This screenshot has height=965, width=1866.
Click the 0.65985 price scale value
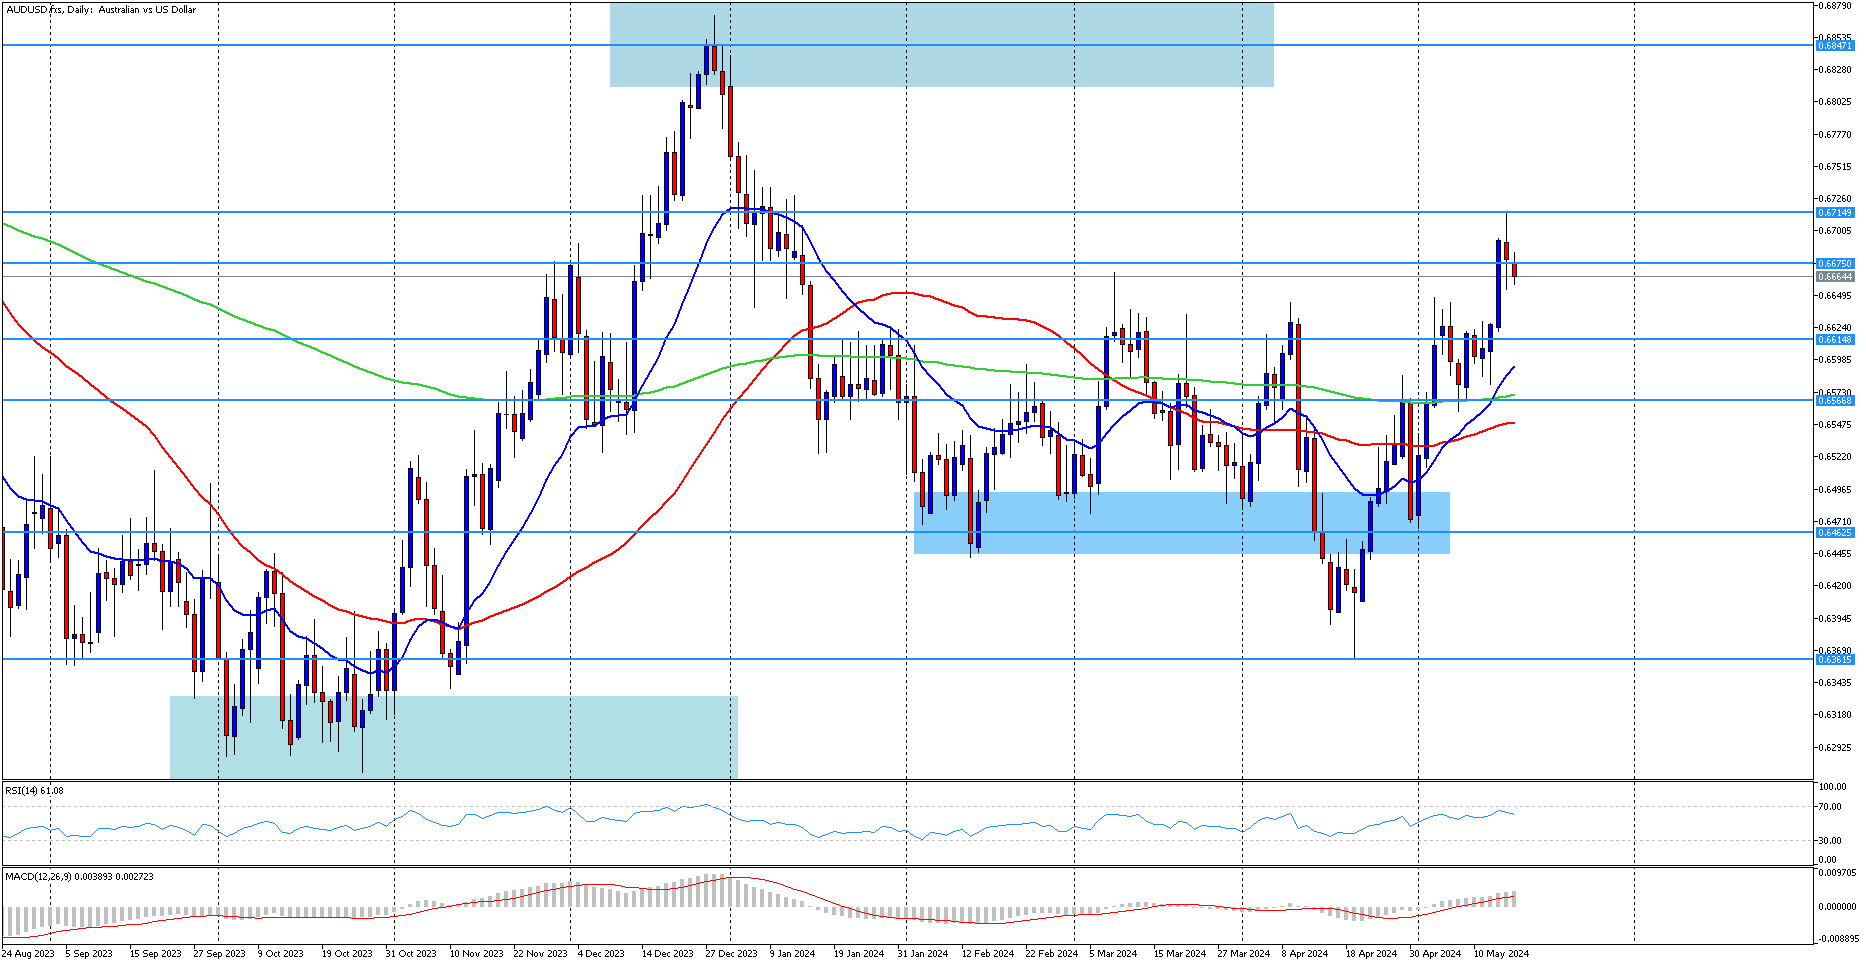pos(1835,359)
